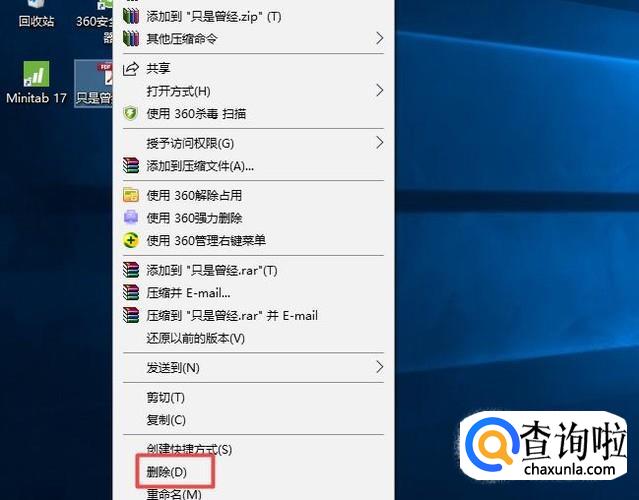Image resolution: width=639 pixels, height=500 pixels.
Task: Expand the 发送到(N) submenu arrow
Action: (x=379, y=367)
